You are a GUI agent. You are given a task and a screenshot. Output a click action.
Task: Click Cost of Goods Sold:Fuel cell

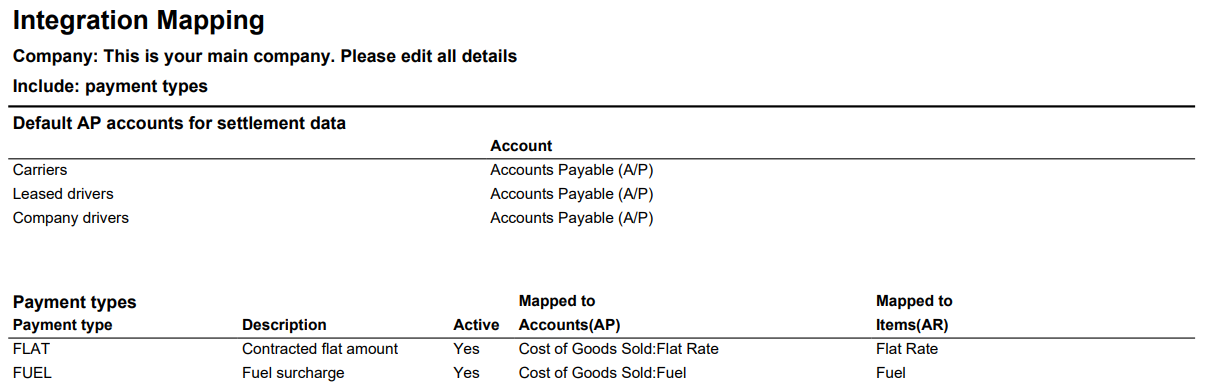click(x=602, y=373)
